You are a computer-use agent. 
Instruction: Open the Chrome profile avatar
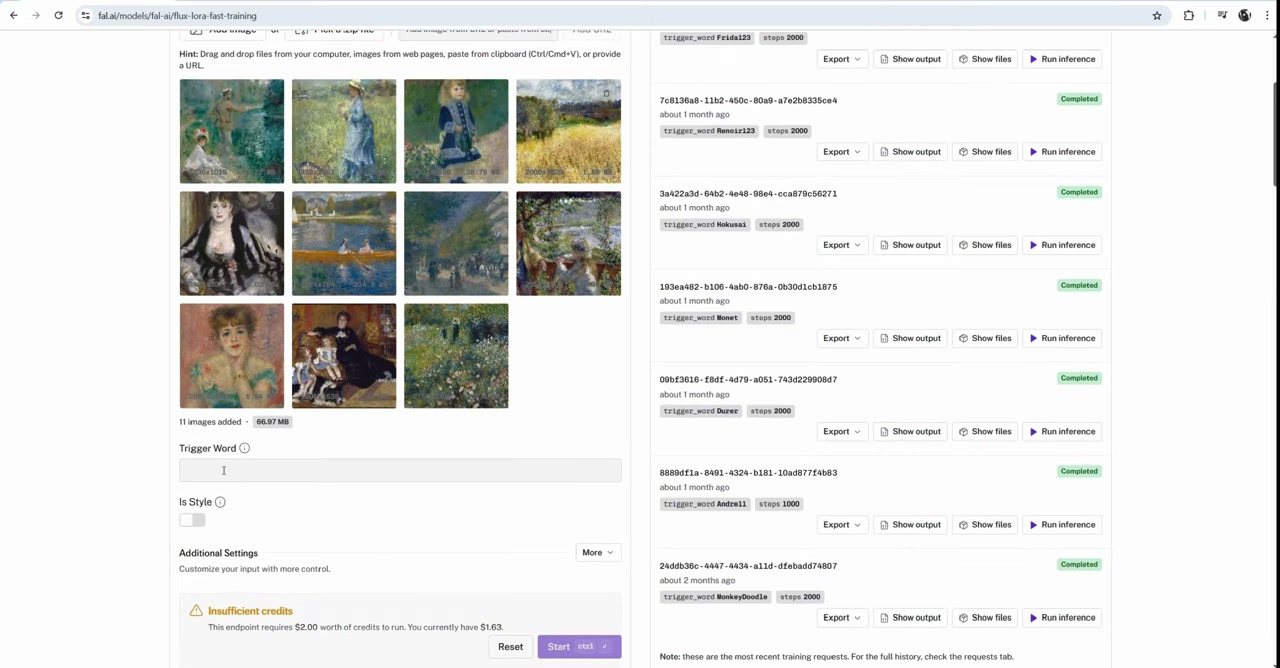click(x=1245, y=16)
